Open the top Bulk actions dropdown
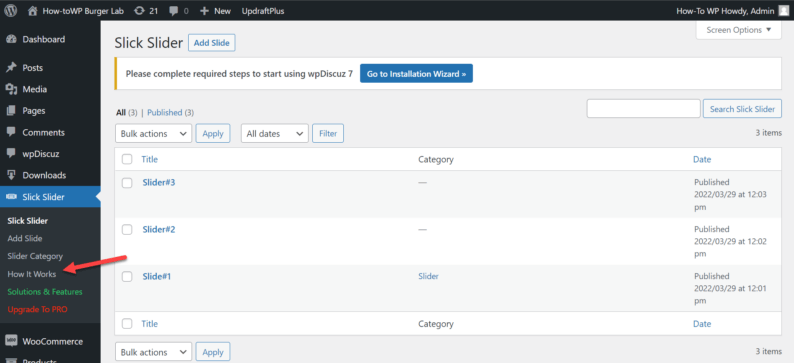This screenshot has height=363, width=794. pos(153,134)
